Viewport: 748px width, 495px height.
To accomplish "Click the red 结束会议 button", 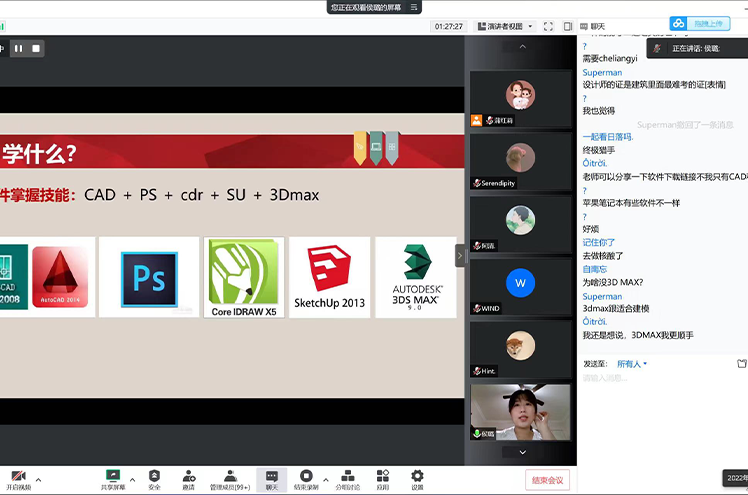I will point(548,480).
